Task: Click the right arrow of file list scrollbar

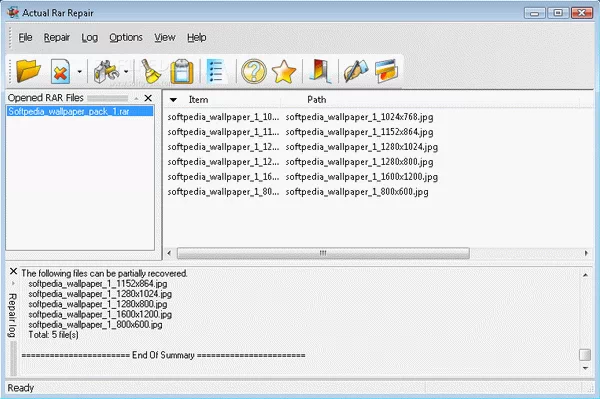Action: (x=586, y=253)
